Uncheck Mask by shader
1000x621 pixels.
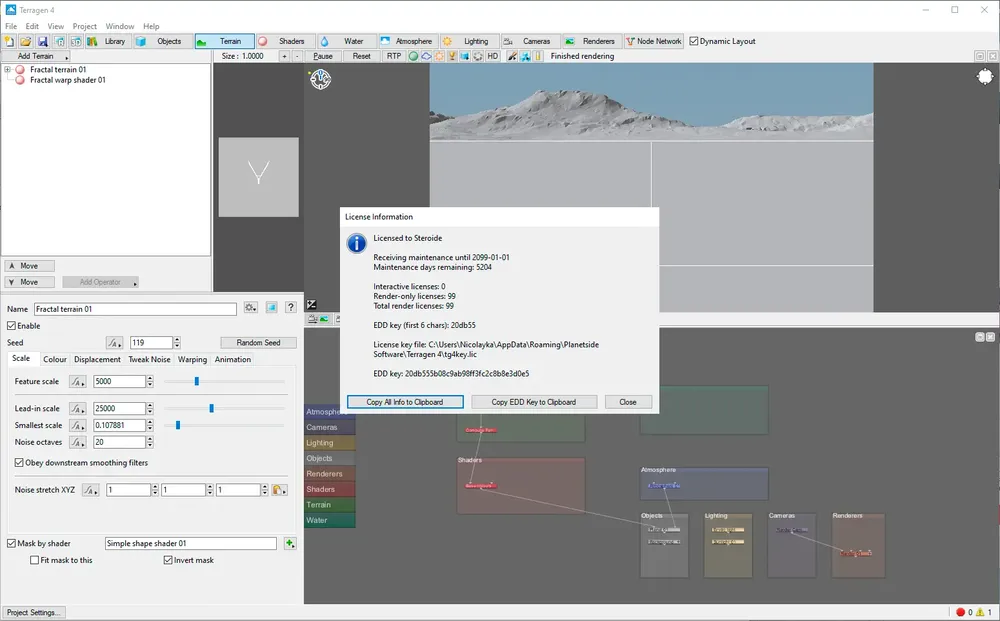click(x=11, y=543)
